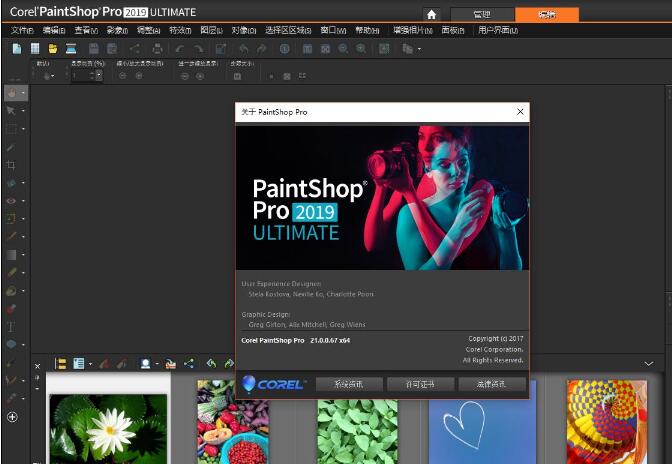Open the Red Eye tool flyout arrow
The width and height of the screenshot is (672, 464).
point(23,201)
